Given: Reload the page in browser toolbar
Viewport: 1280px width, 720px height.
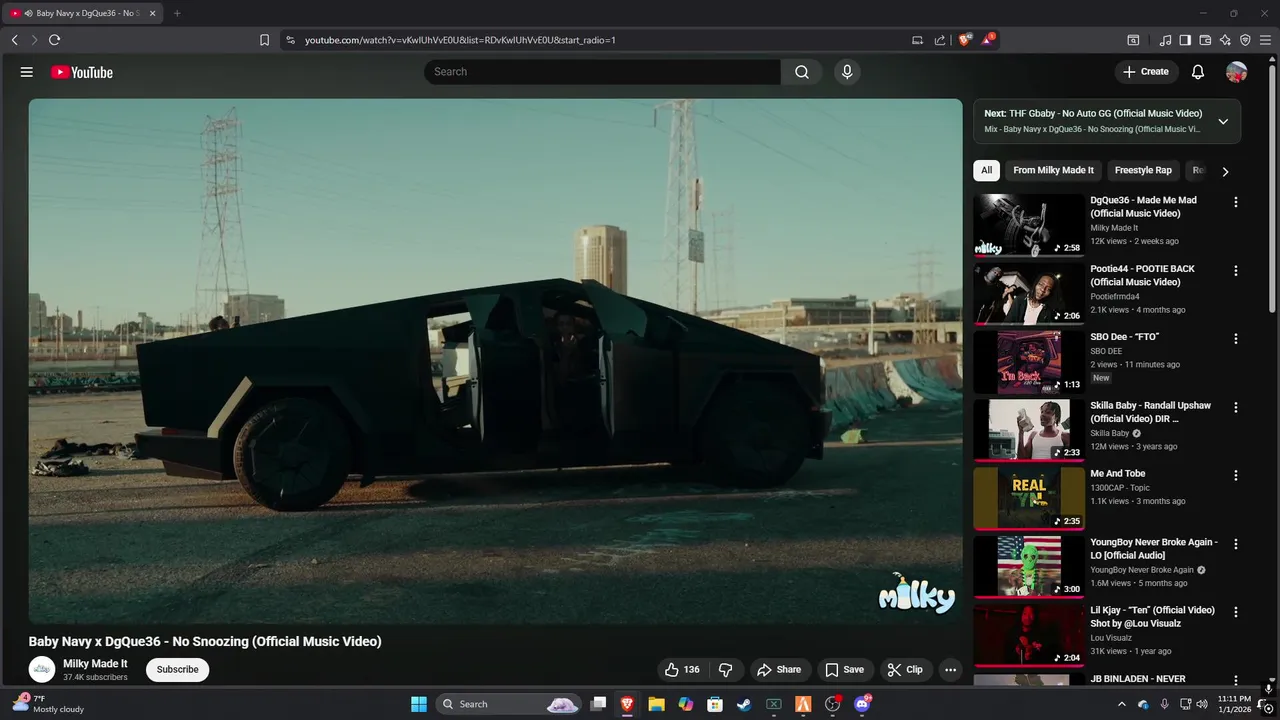Looking at the screenshot, I should click(x=54, y=40).
